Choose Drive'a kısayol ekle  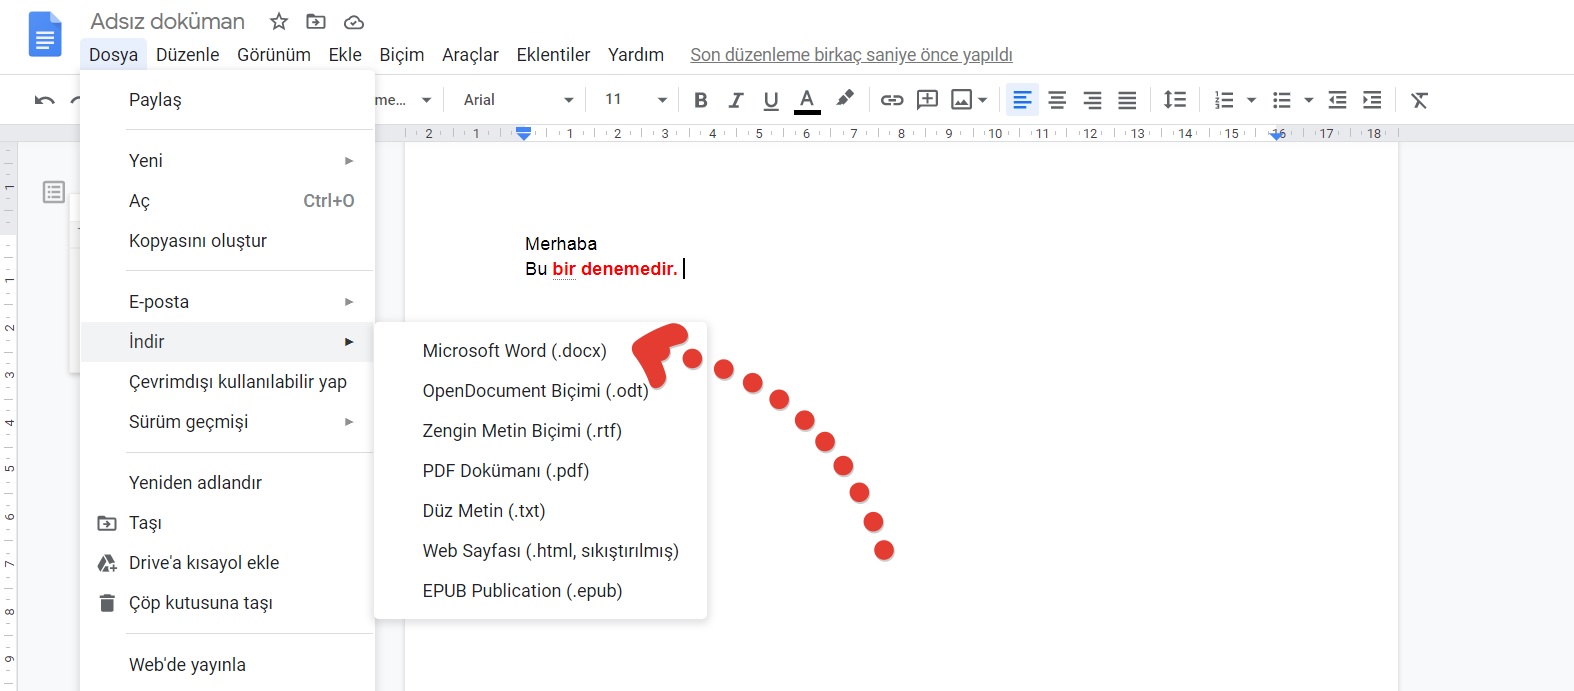[x=227, y=563]
